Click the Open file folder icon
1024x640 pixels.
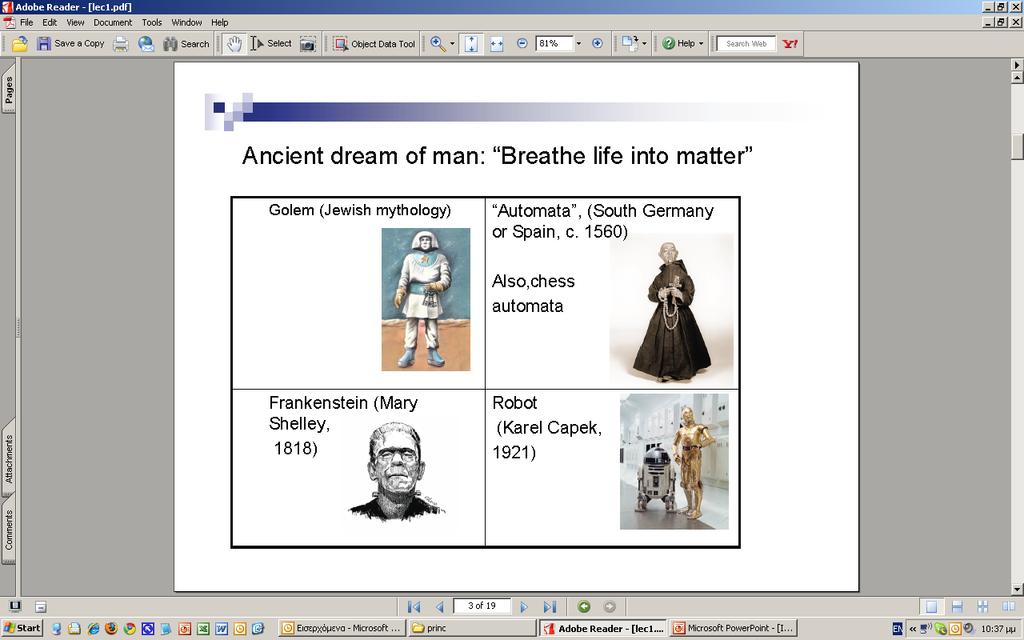[x=20, y=44]
